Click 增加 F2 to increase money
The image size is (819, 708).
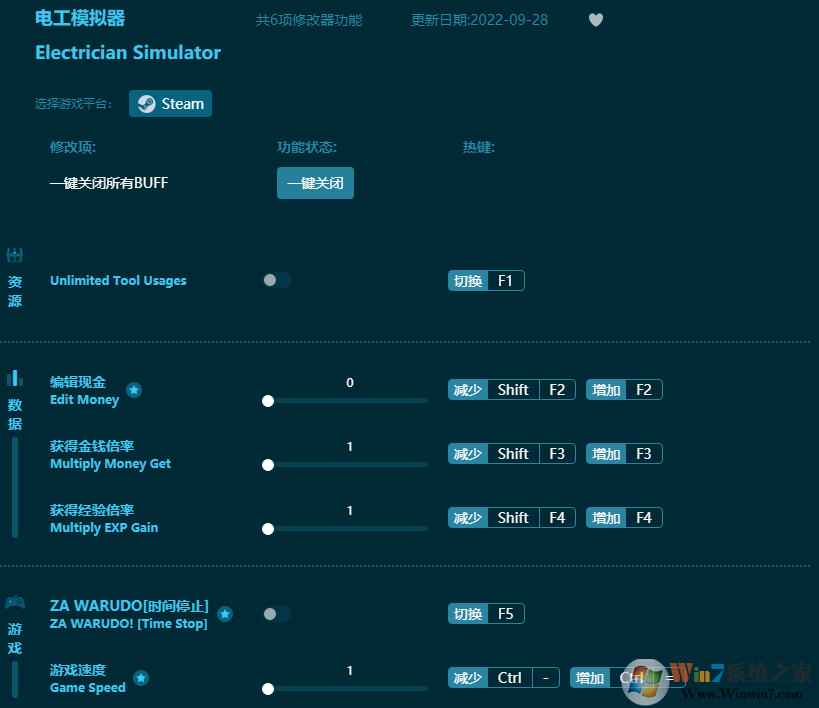pos(624,390)
